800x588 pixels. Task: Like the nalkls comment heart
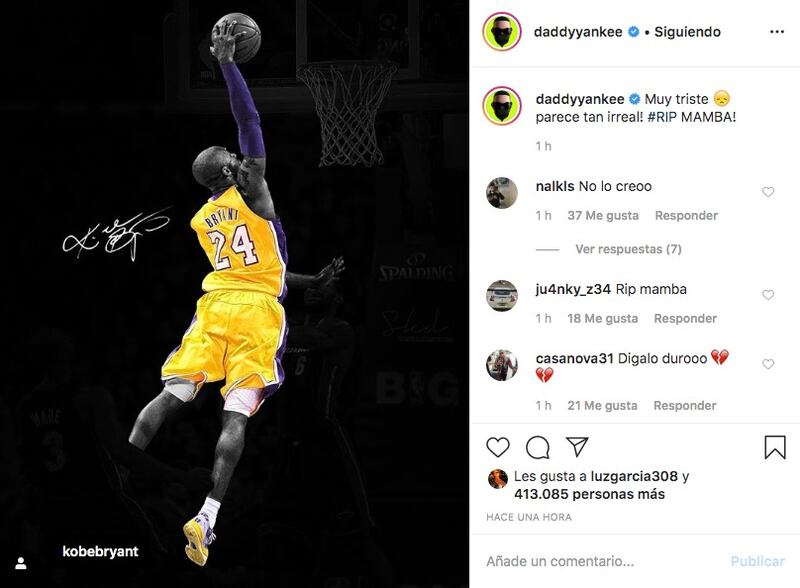(768, 192)
